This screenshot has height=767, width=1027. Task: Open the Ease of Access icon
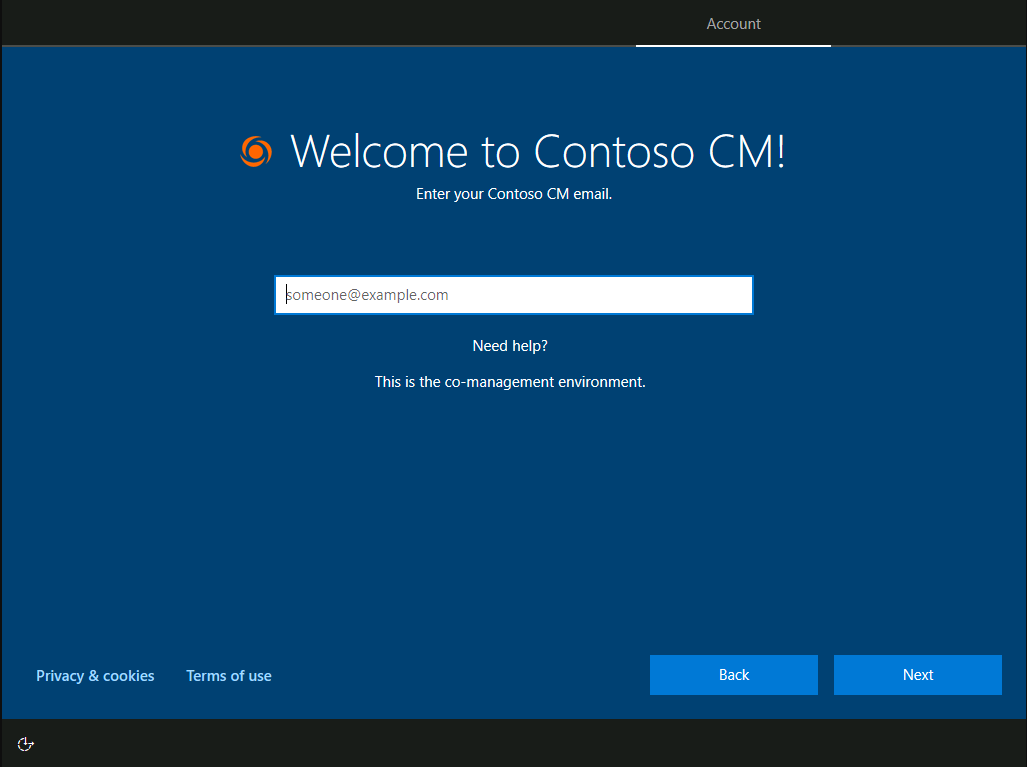(x=25, y=744)
